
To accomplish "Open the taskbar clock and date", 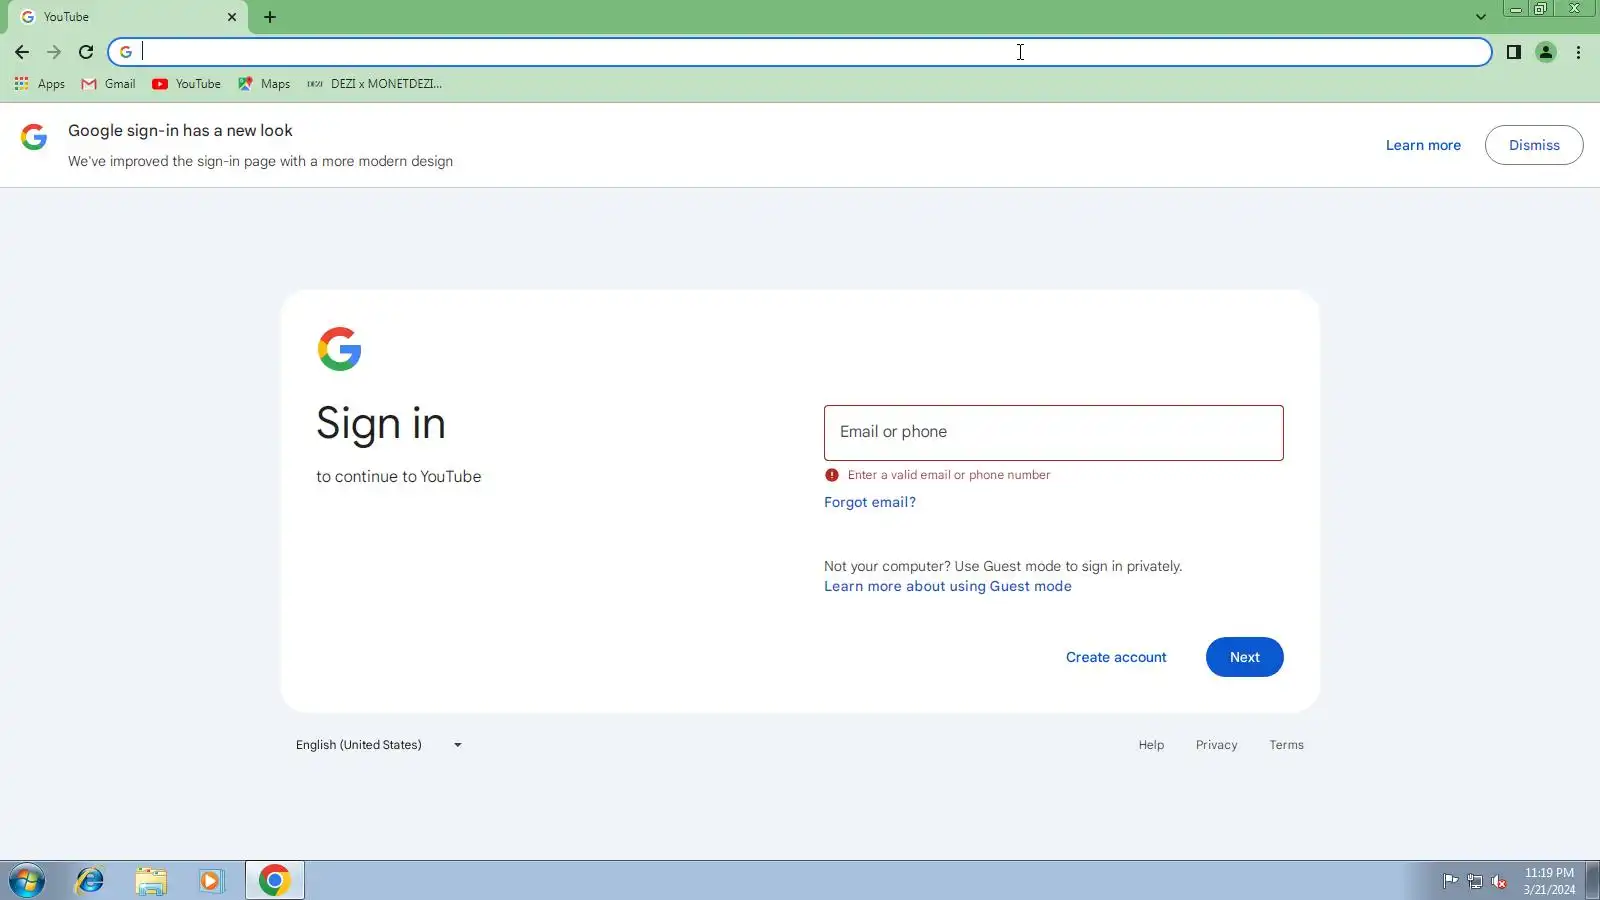I will tap(1549, 881).
